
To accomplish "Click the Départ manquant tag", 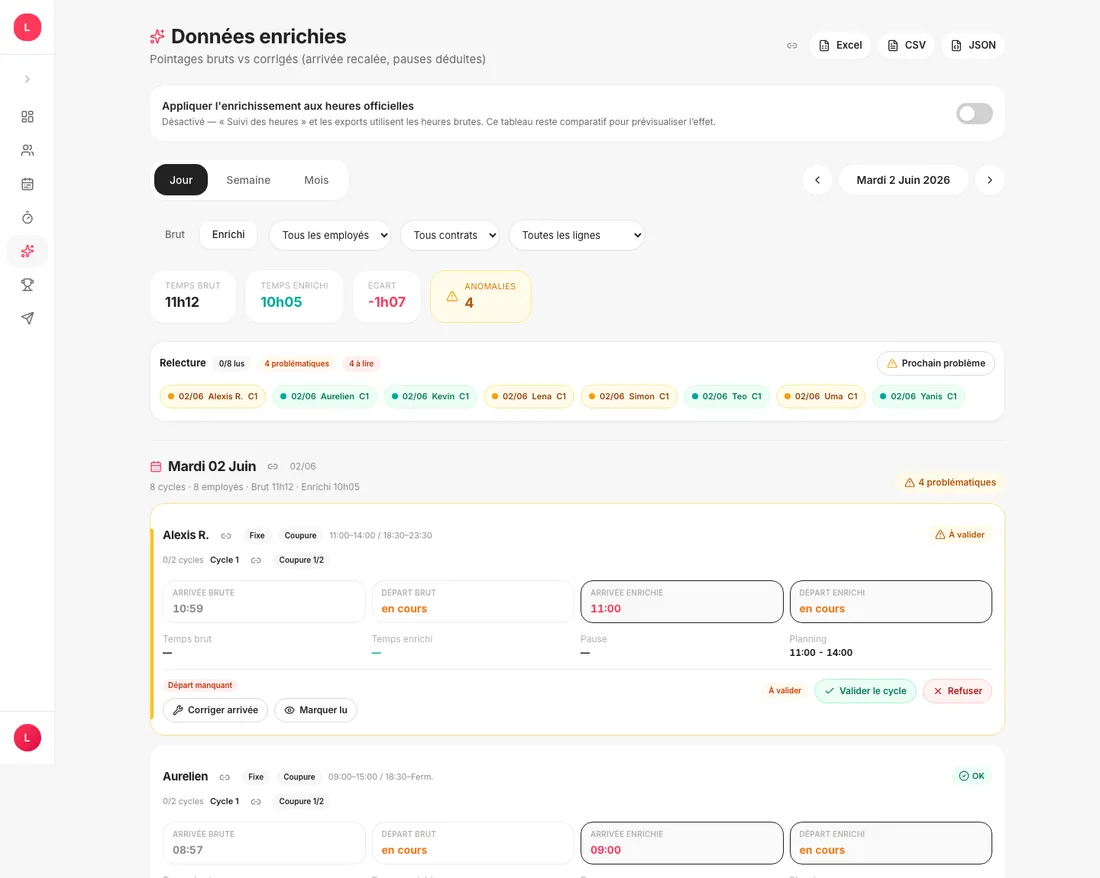I will (200, 685).
